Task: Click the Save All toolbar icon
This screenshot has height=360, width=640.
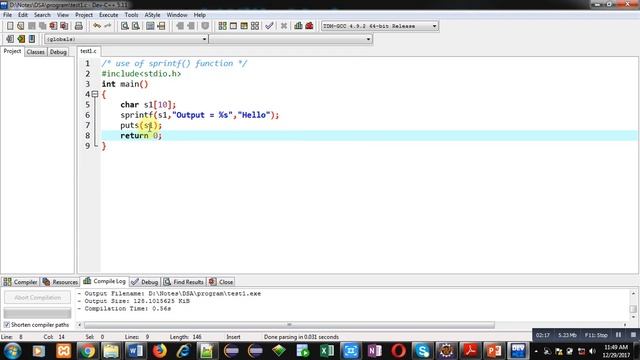Action: (42, 26)
